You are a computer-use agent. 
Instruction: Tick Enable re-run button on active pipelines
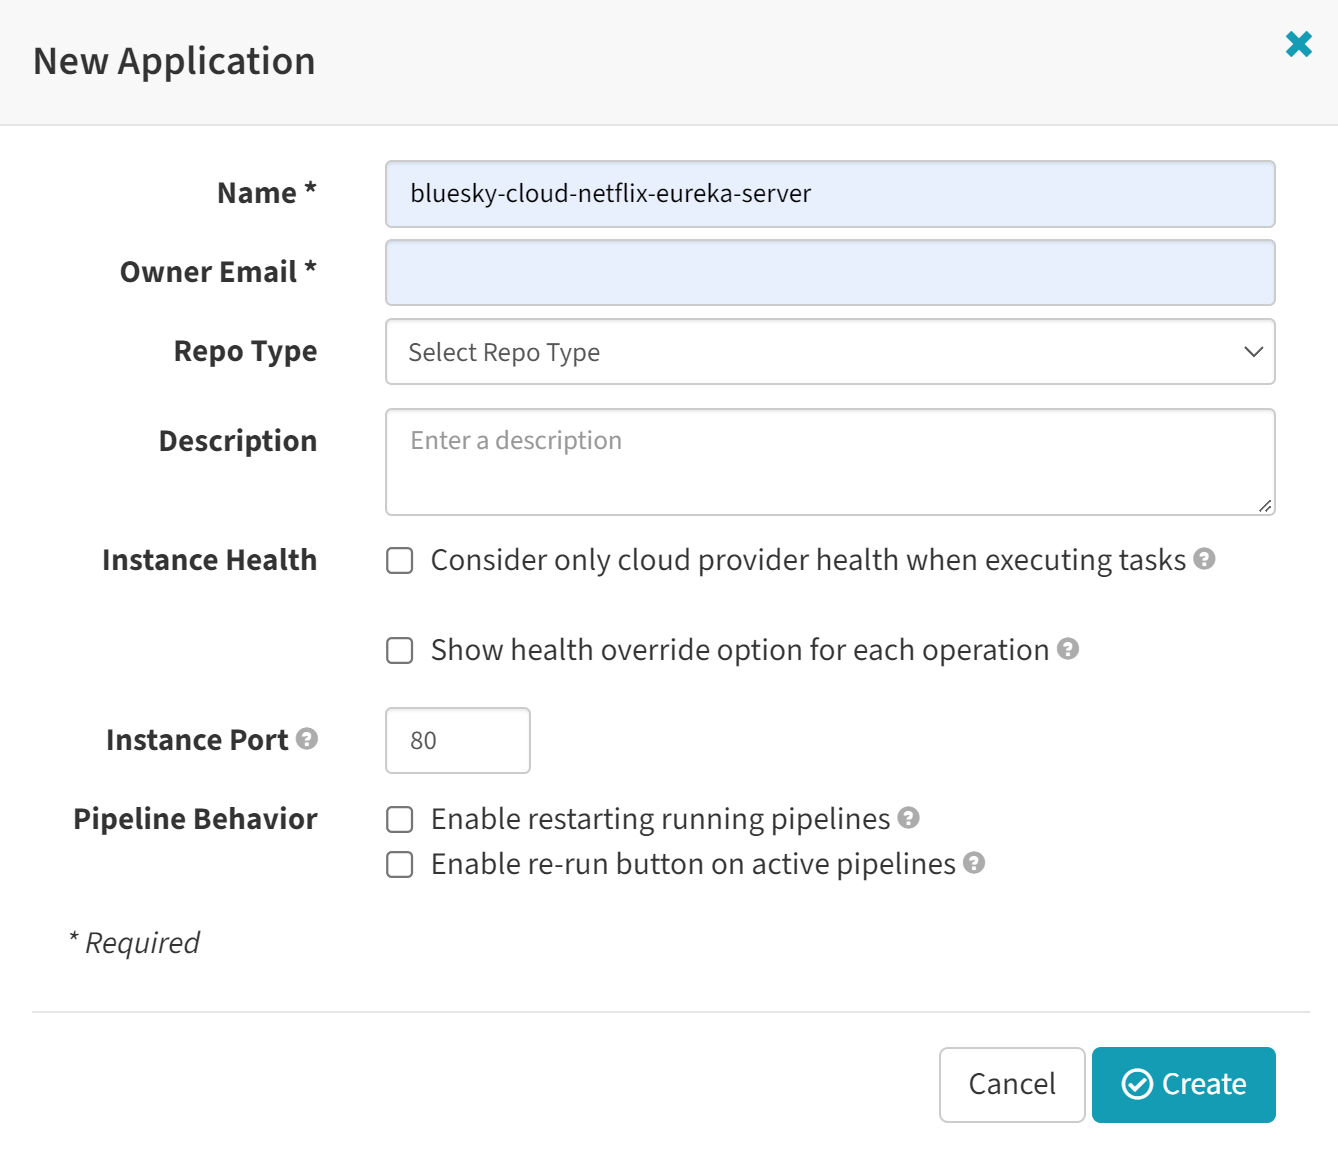coord(400,865)
